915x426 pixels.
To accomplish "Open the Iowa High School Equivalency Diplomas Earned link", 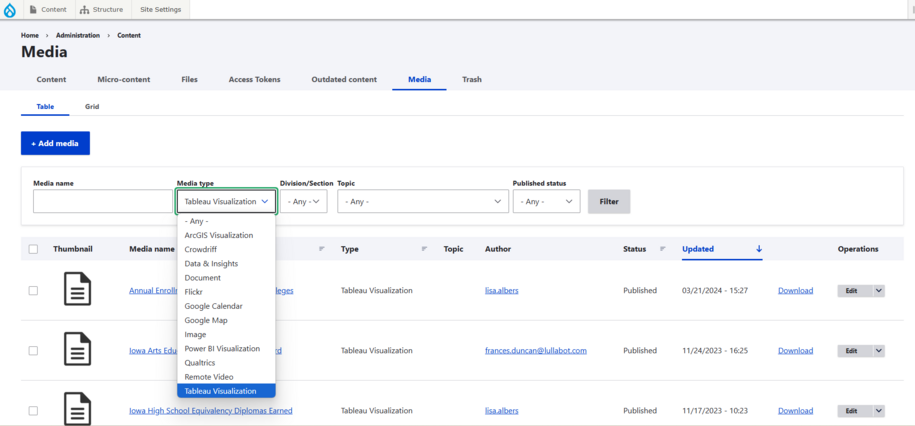I will pos(211,411).
